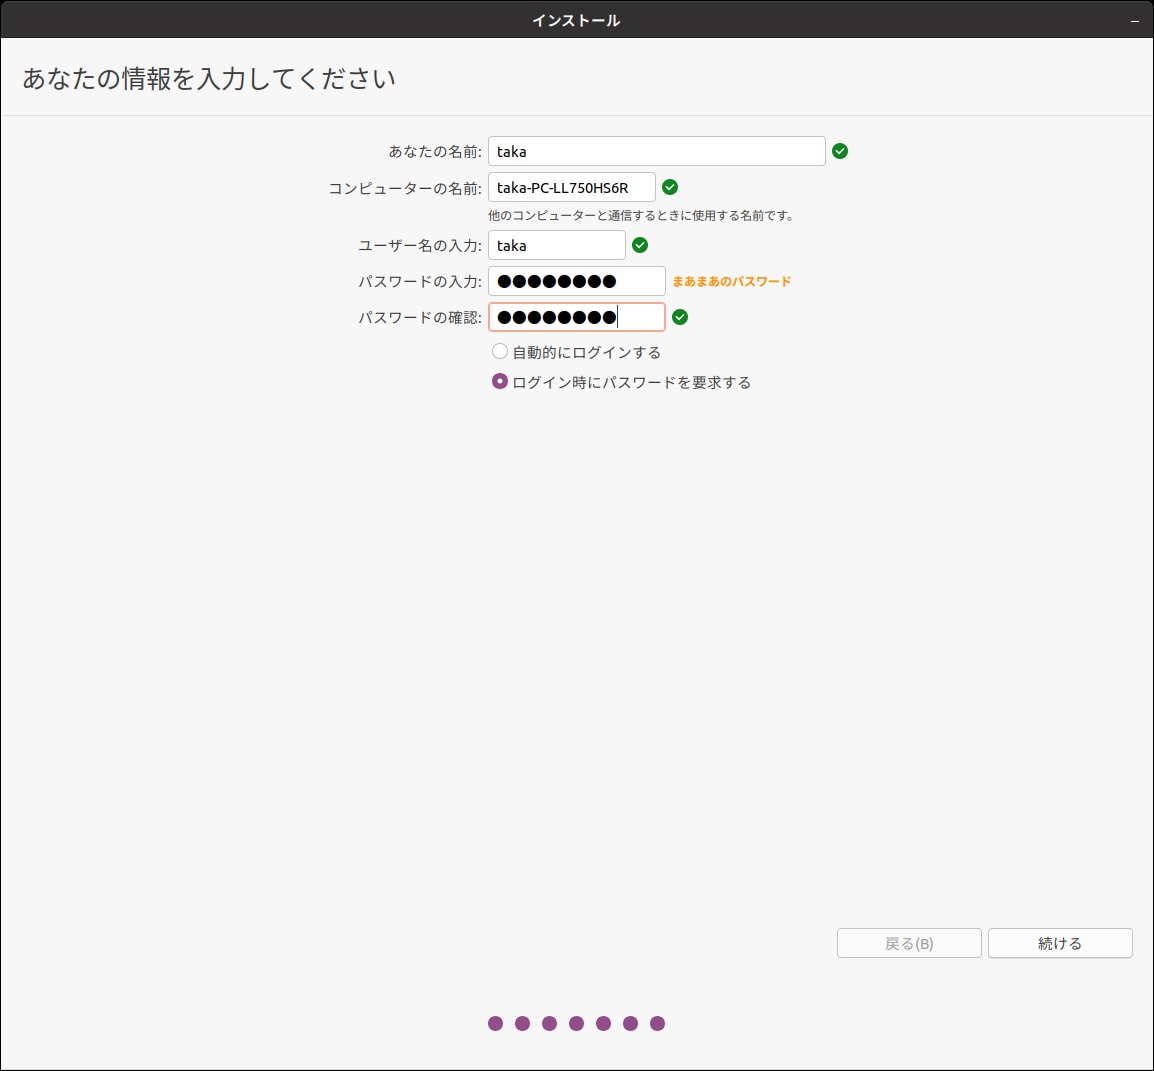Click inside the あなたの名前 text field
This screenshot has width=1154, height=1071.
[655, 151]
